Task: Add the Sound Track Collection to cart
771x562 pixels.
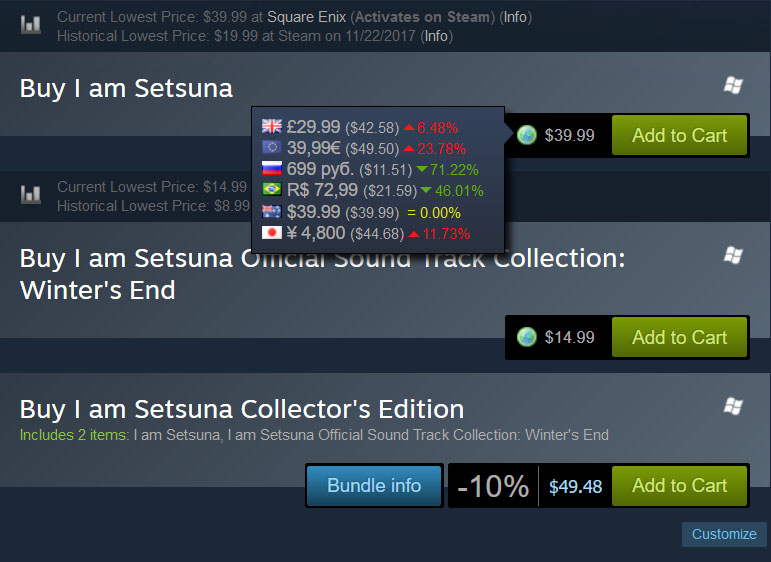Action: pos(679,337)
